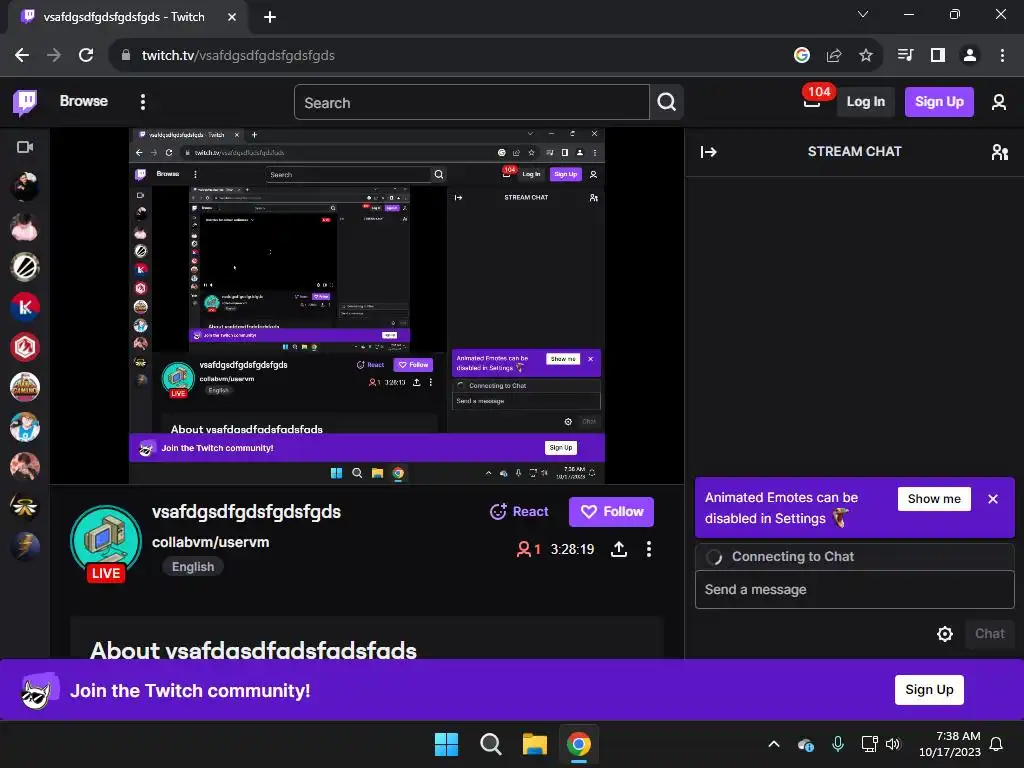Reload the page with the refresh icon
Image resolution: width=1024 pixels, height=768 pixels.
coord(86,56)
